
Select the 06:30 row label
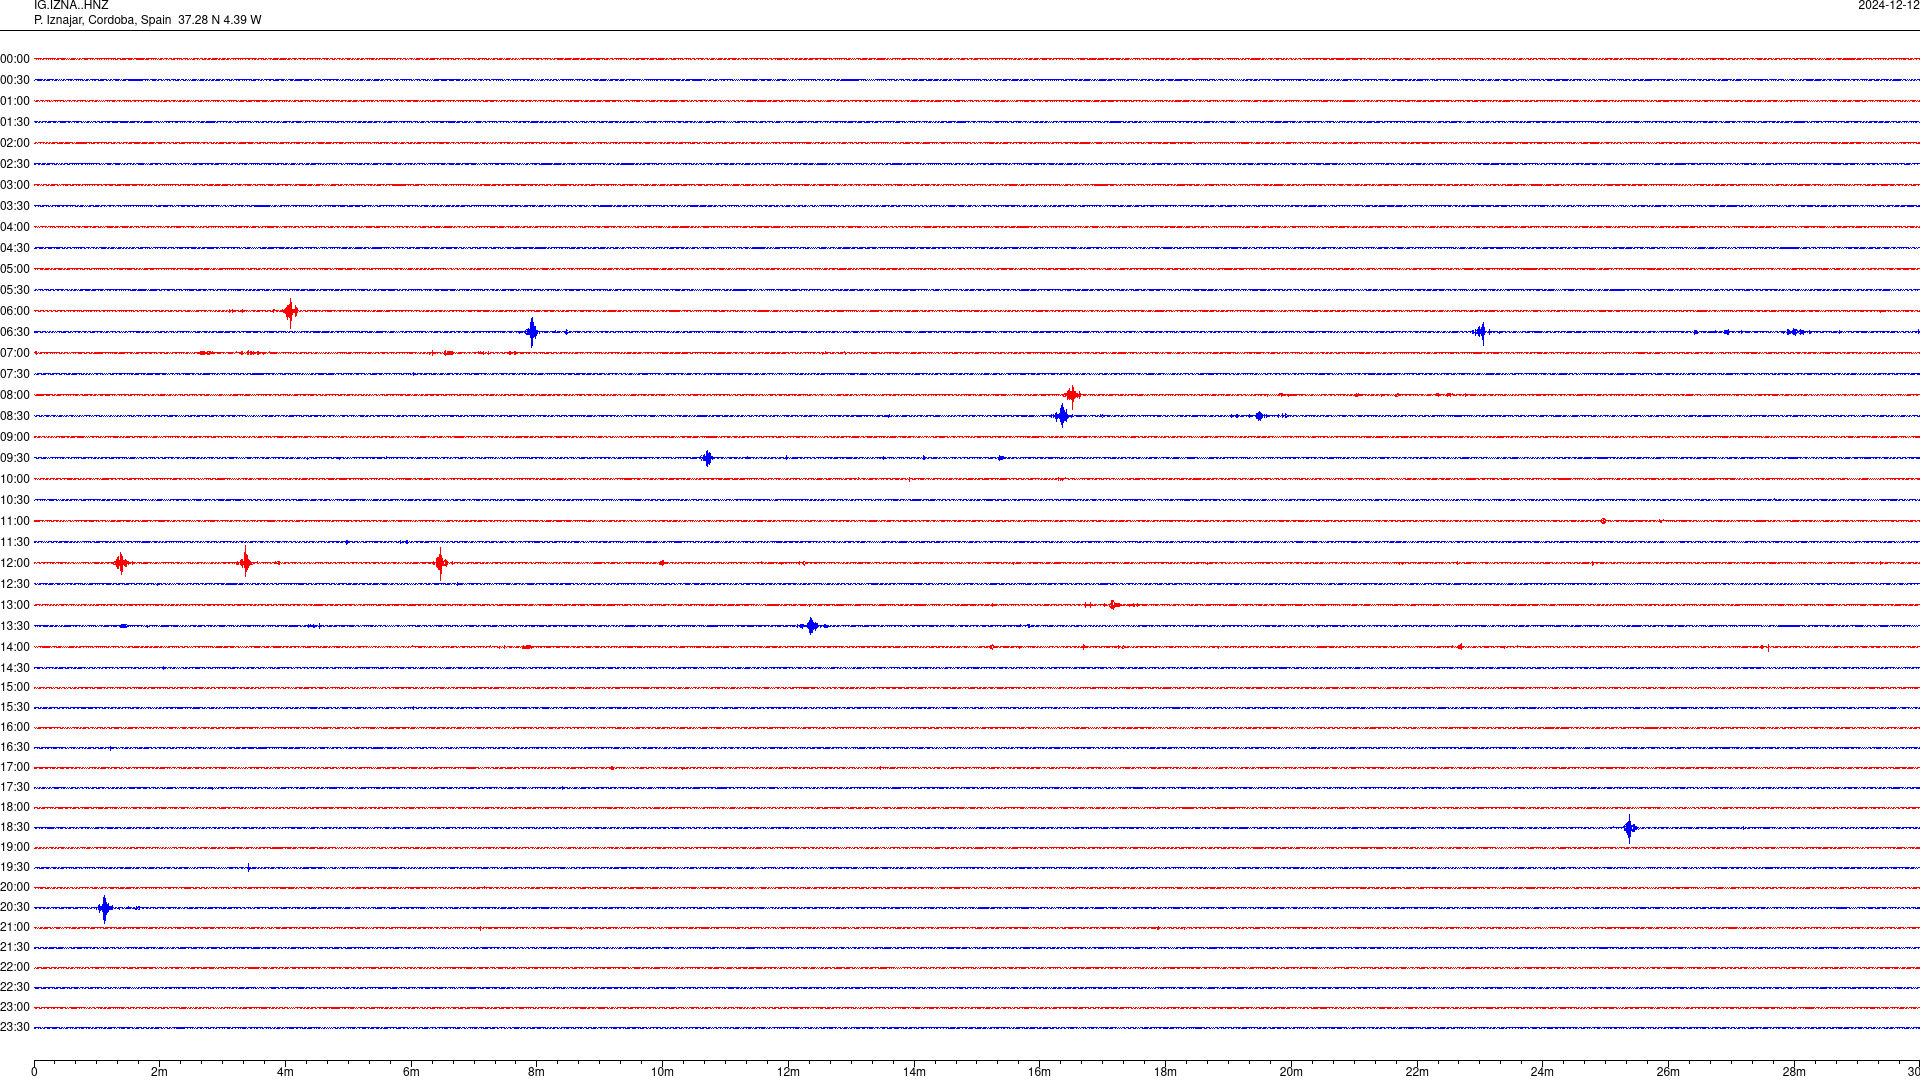(15, 332)
